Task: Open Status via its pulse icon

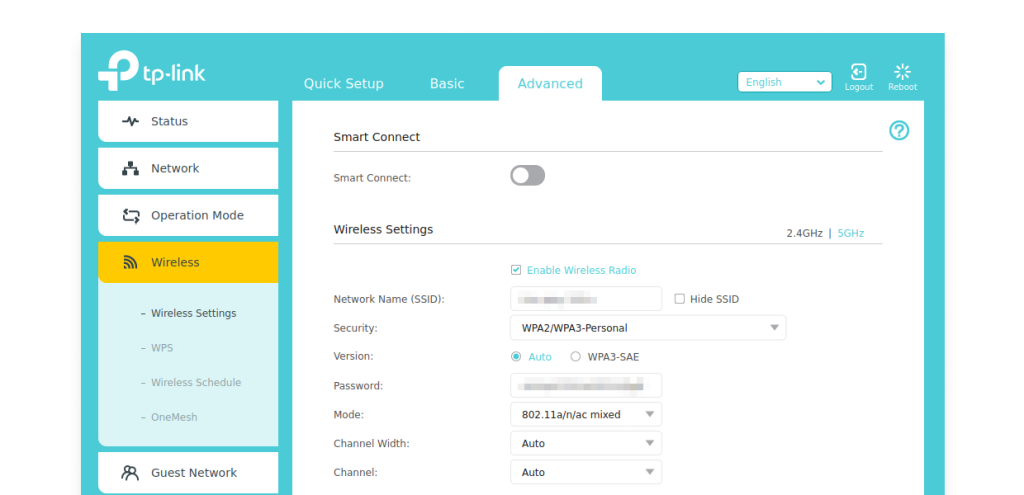Action: pos(130,121)
